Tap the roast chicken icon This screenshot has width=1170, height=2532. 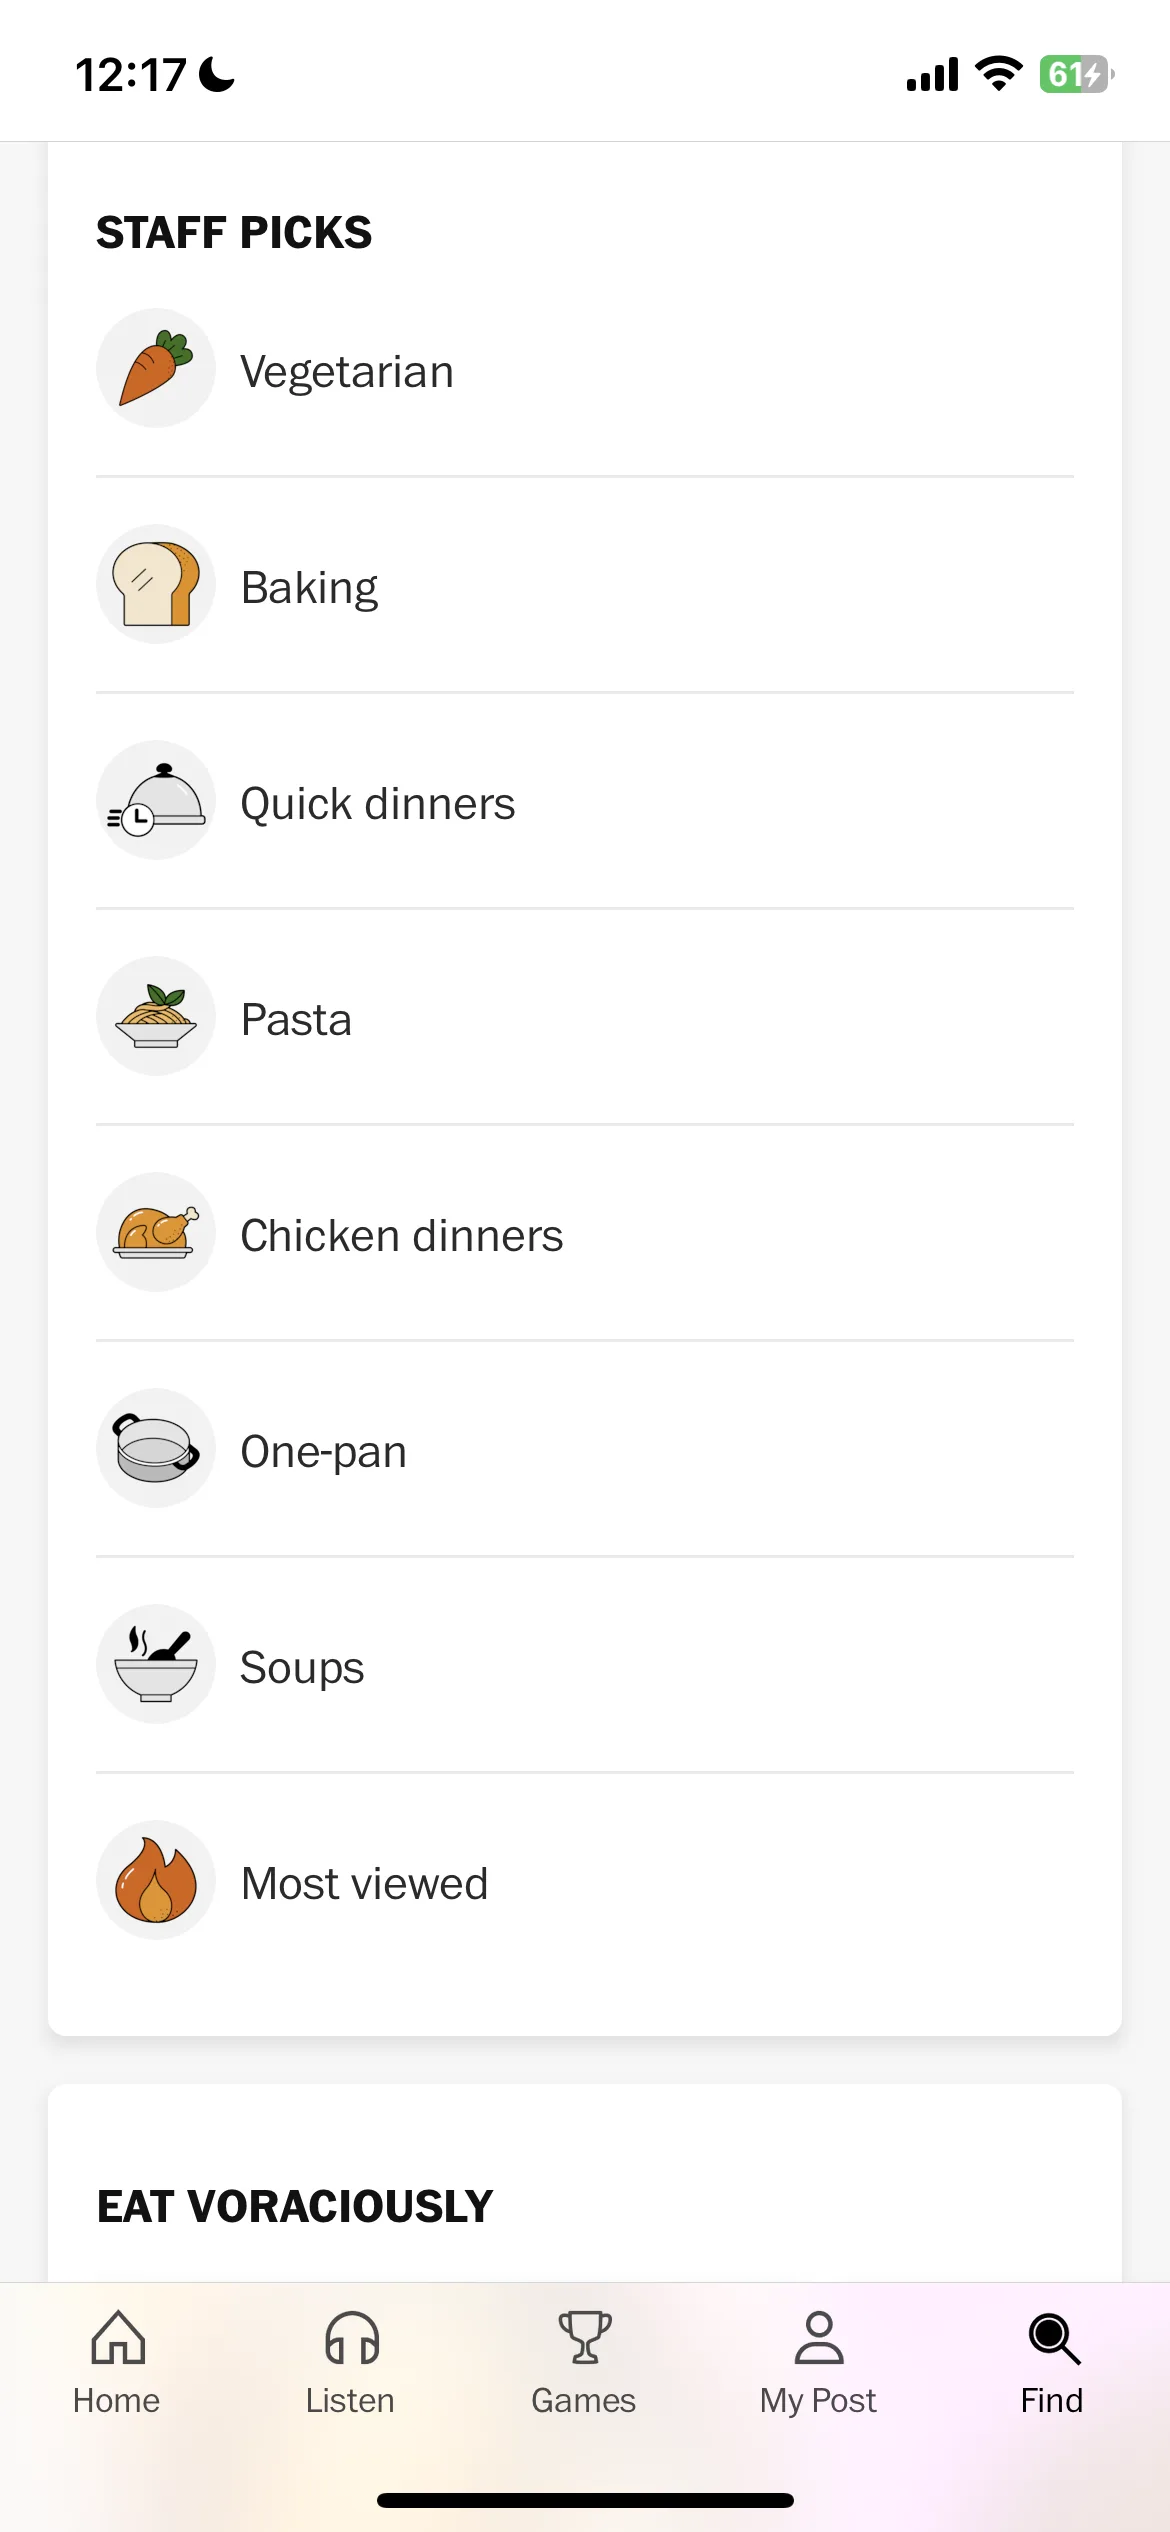[x=156, y=1232]
